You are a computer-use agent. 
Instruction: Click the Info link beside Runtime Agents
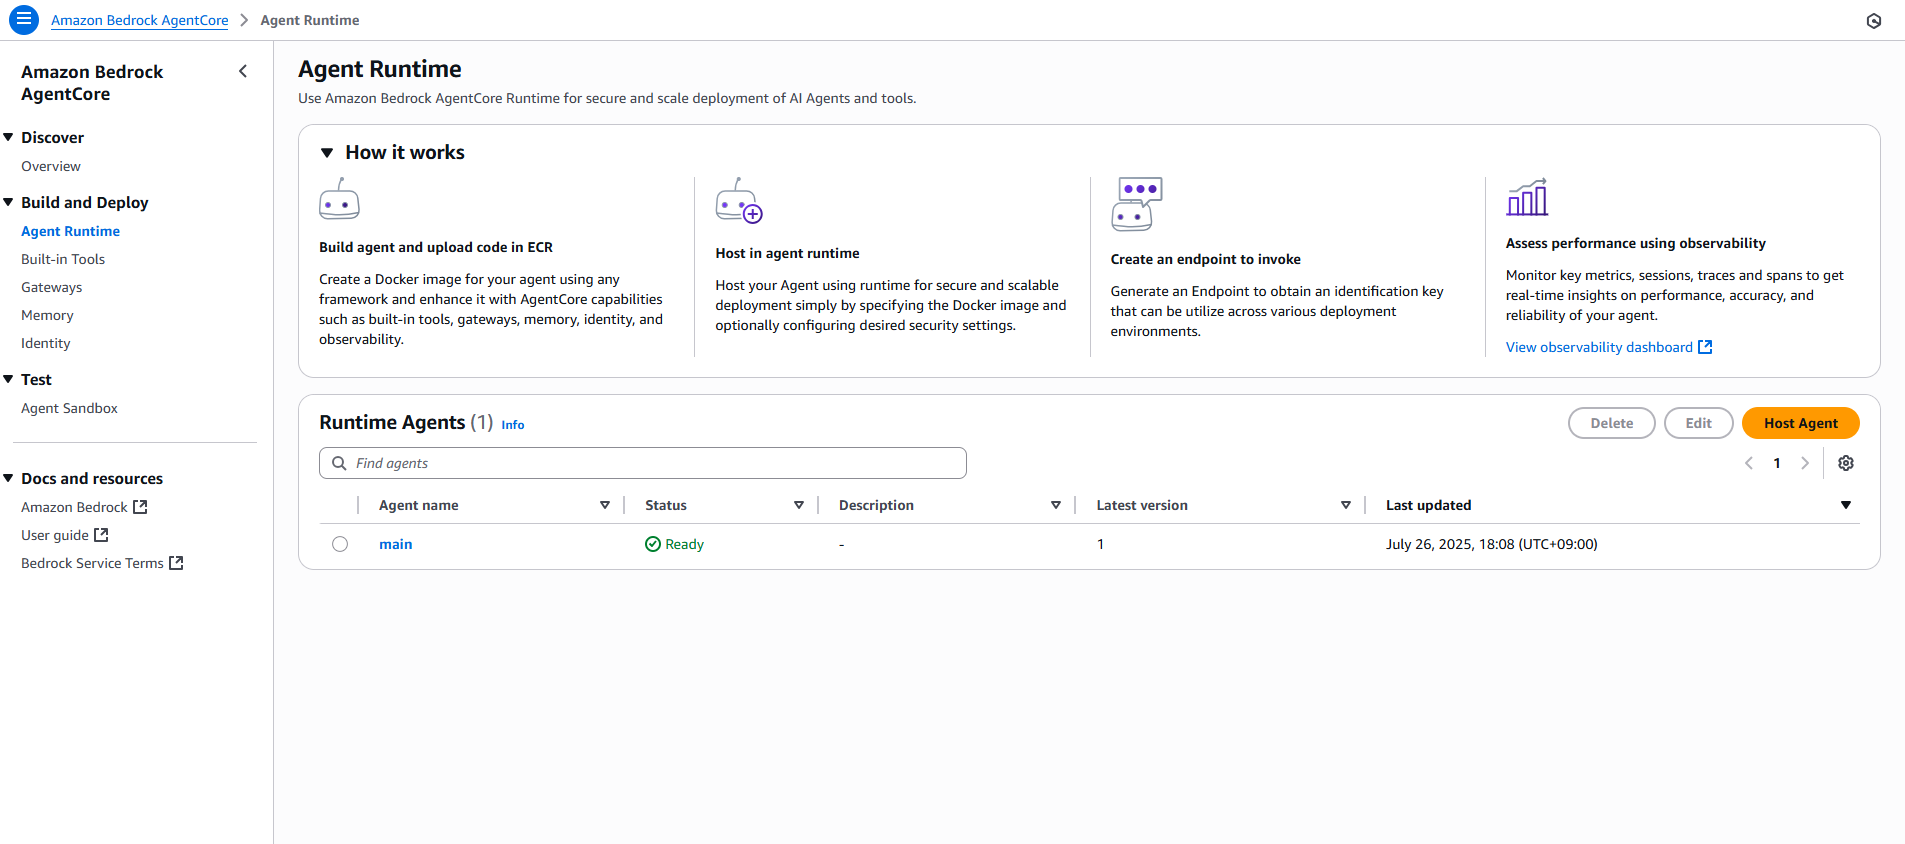(x=513, y=425)
